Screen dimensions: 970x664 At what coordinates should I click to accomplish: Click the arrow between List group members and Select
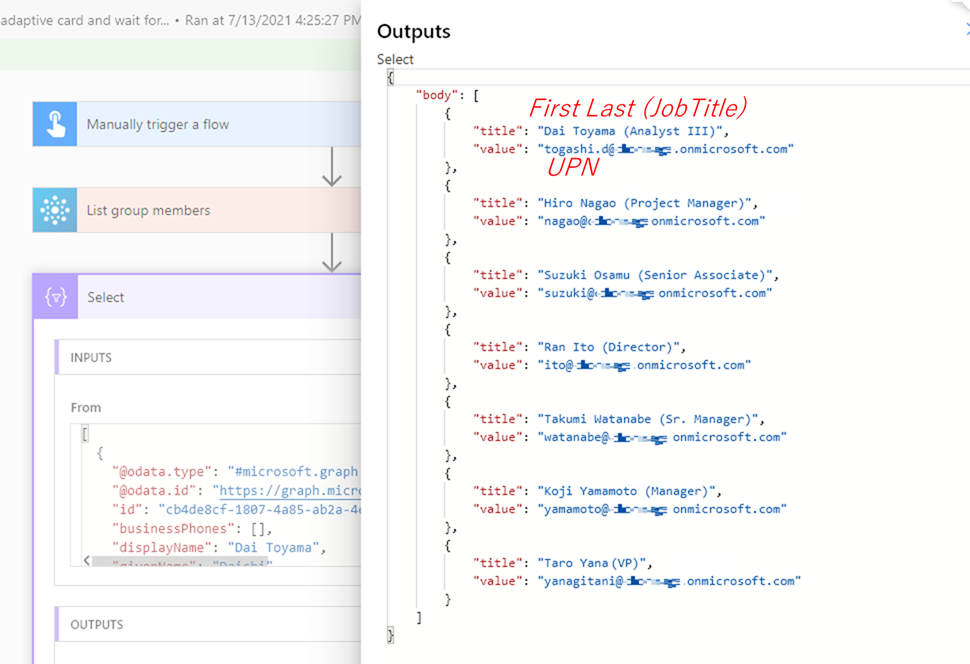pyautogui.click(x=330, y=252)
